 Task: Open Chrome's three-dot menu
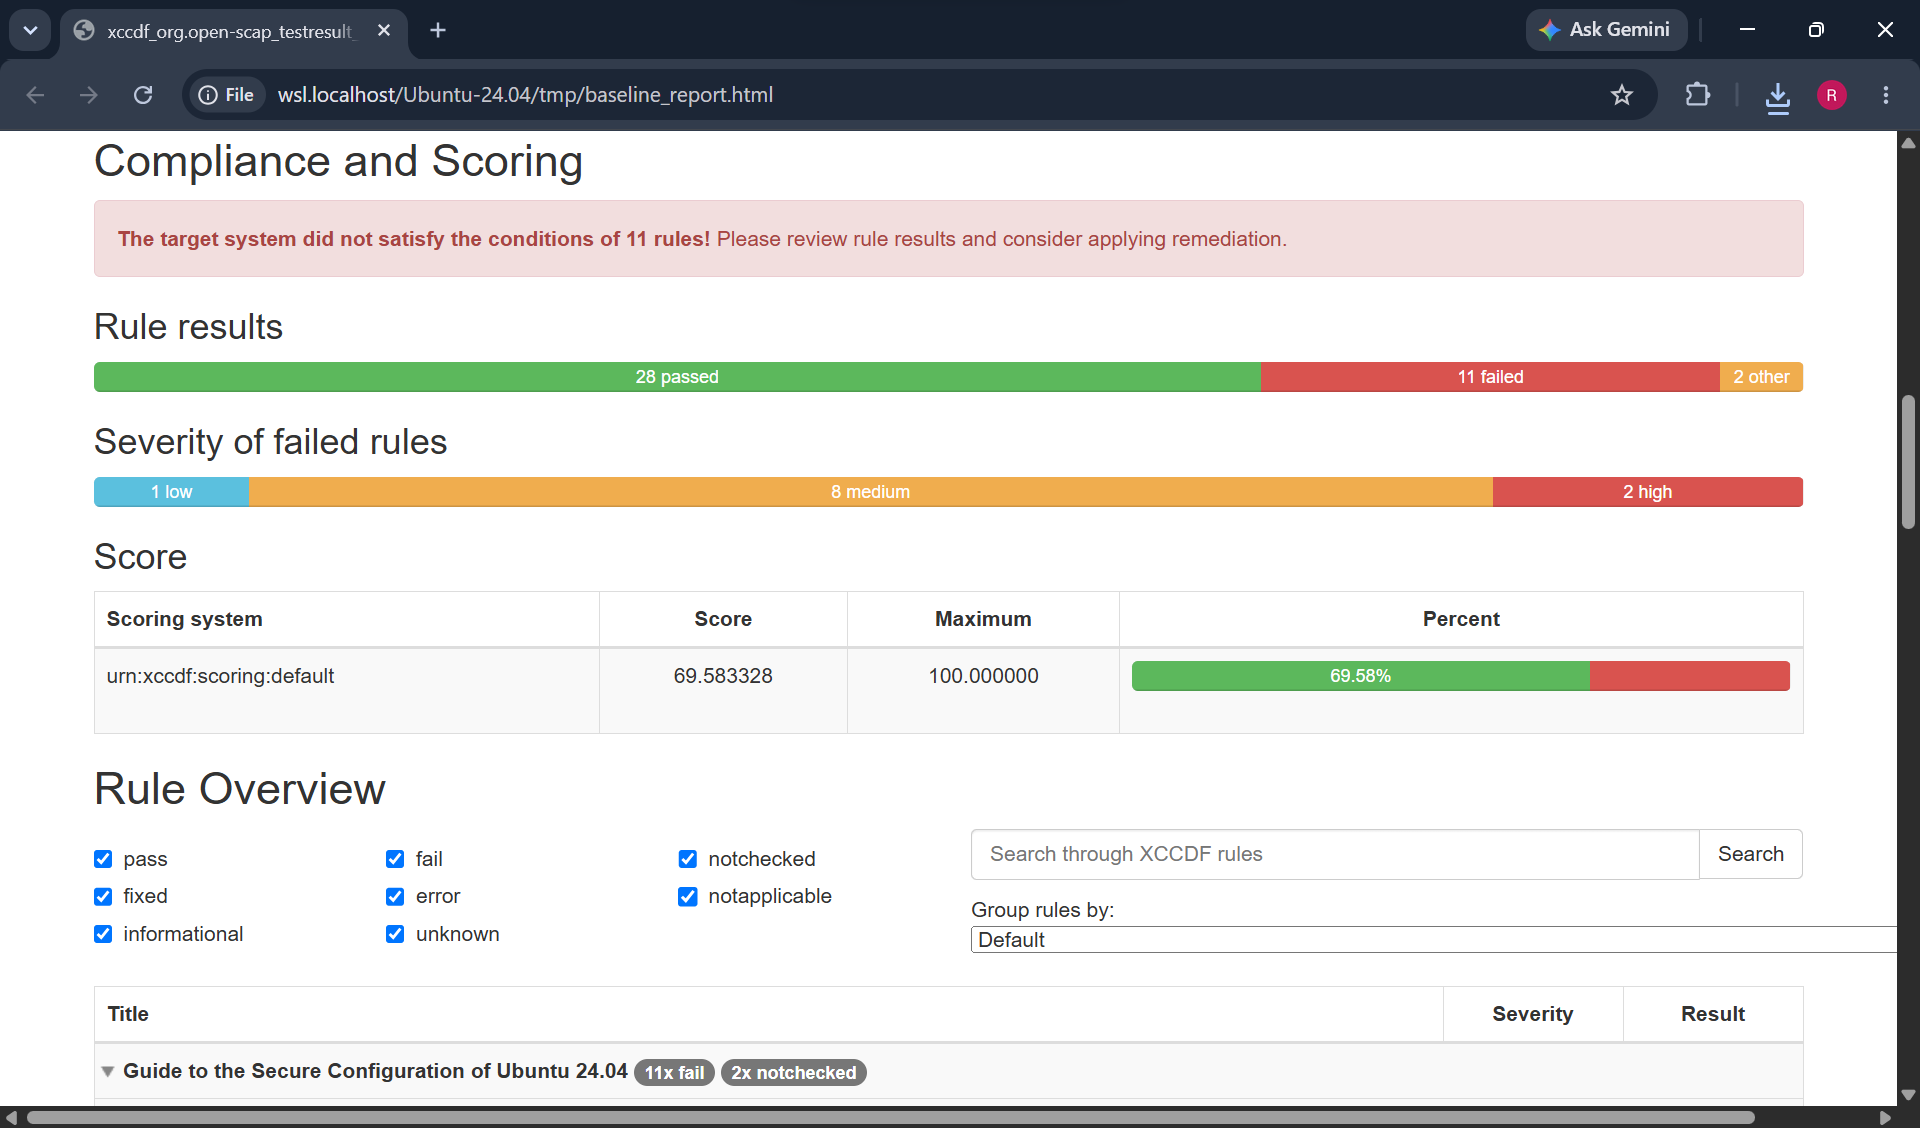tap(1886, 95)
